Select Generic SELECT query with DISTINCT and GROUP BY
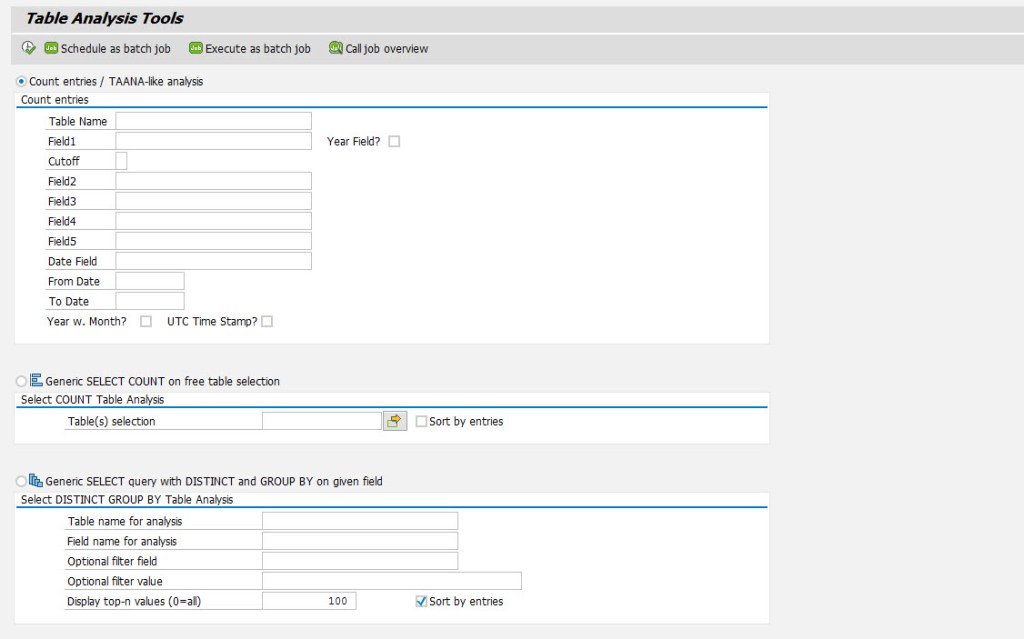This screenshot has width=1024, height=639. click(x=20, y=481)
